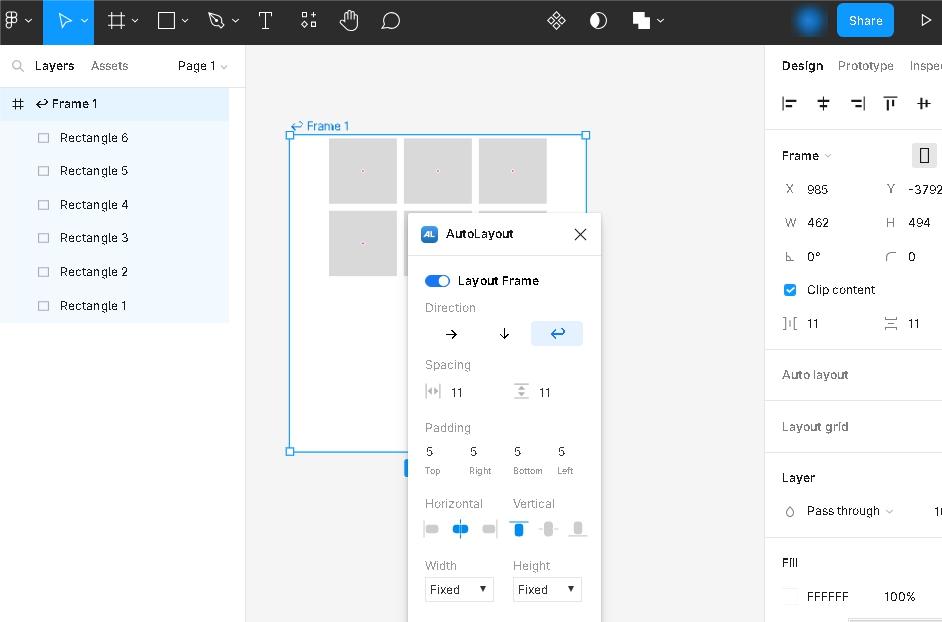The image size is (942, 622).
Task: Select the wrap direction icon
Action: [557, 334]
